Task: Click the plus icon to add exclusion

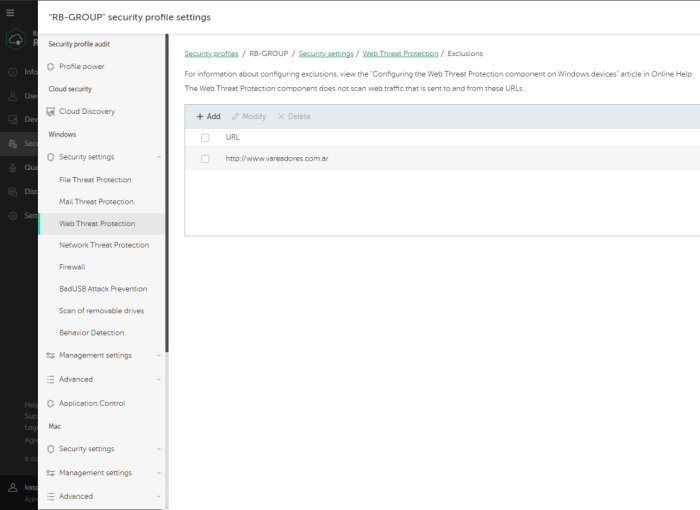Action: 200,117
